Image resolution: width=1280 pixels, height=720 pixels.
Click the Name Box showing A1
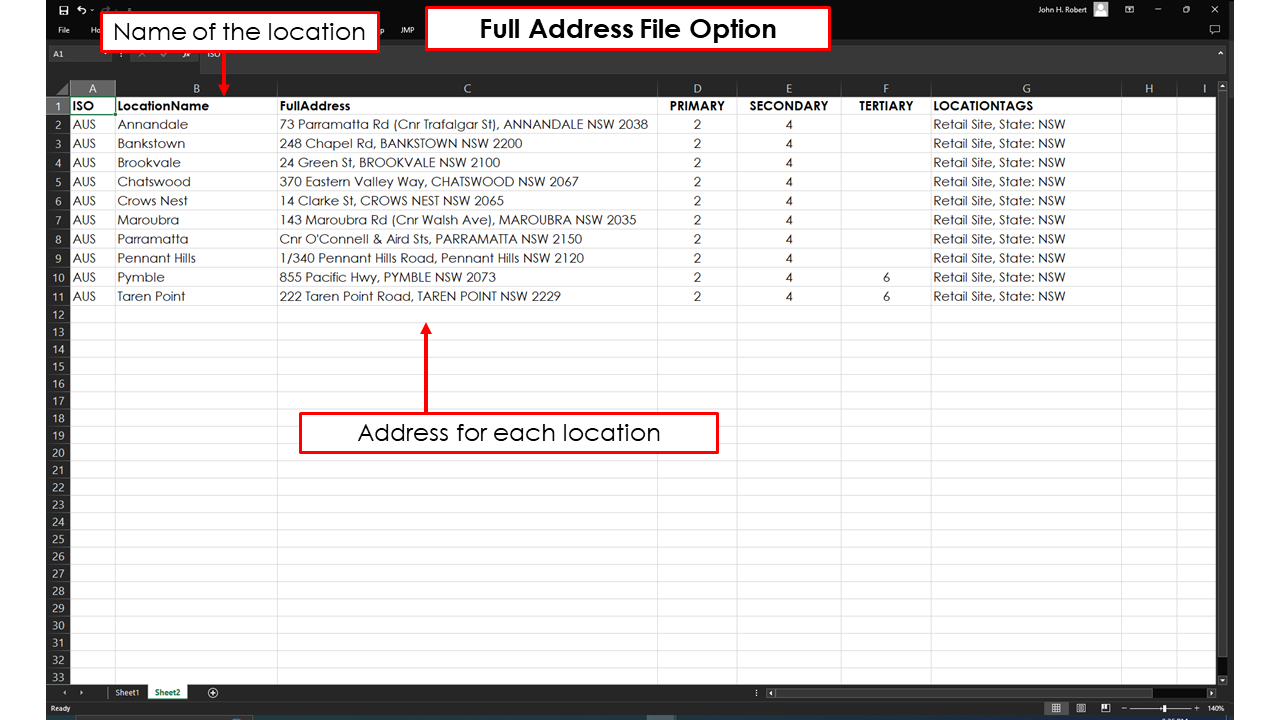tap(80, 54)
